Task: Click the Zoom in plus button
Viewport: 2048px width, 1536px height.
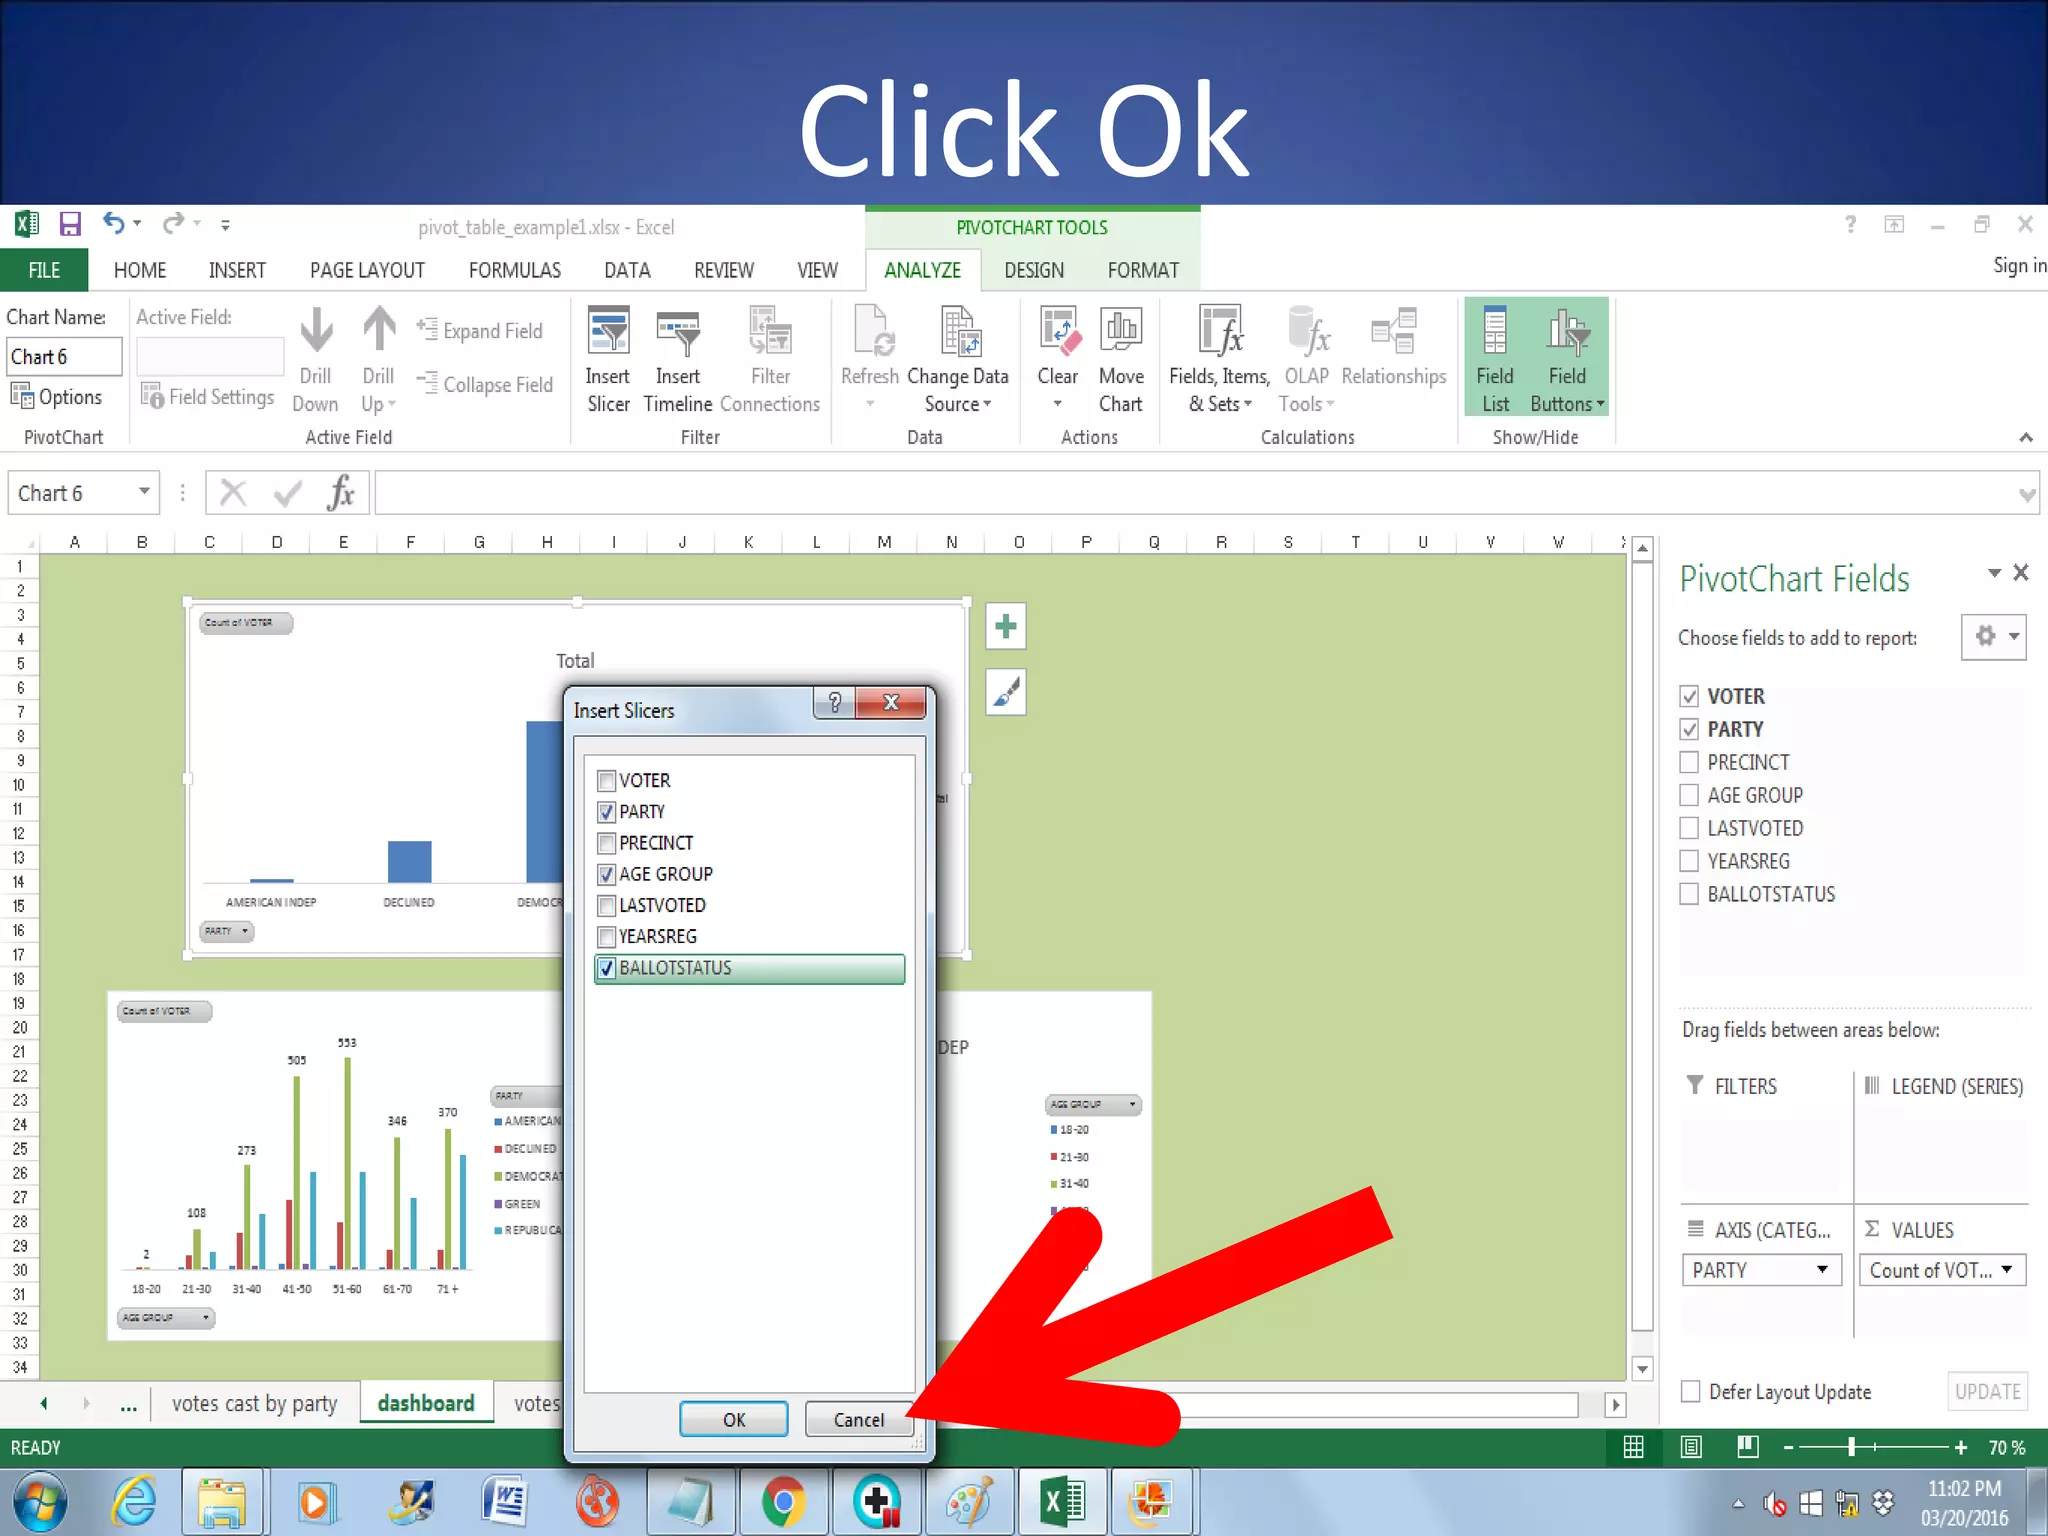Action: (1961, 1447)
